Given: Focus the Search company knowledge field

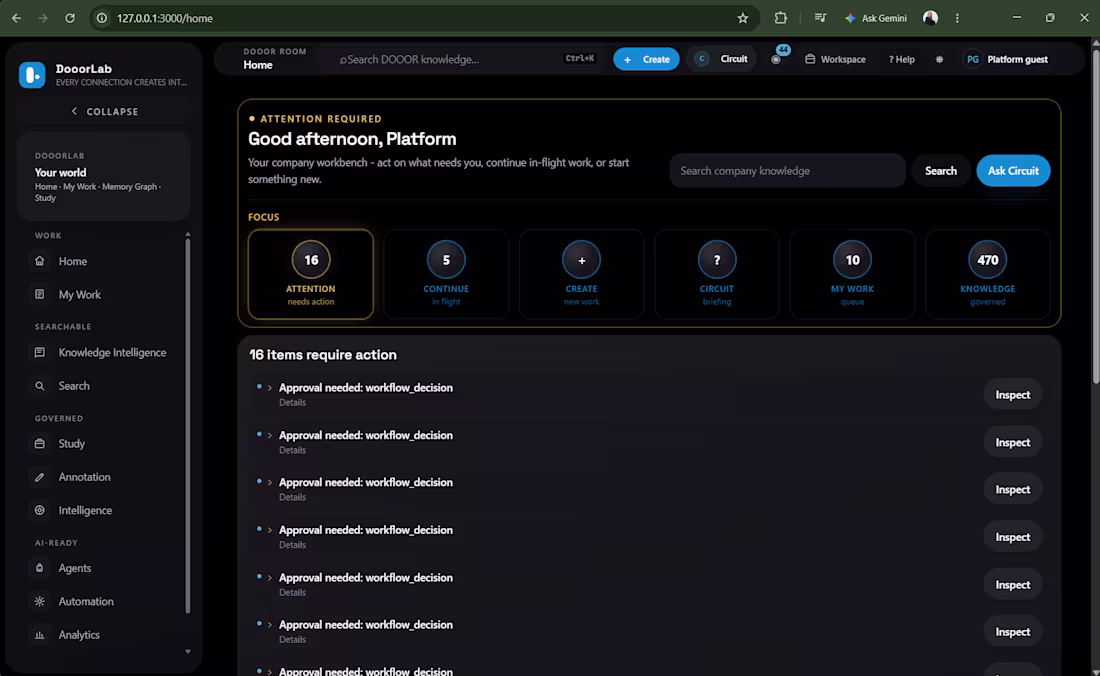Looking at the screenshot, I should point(787,170).
